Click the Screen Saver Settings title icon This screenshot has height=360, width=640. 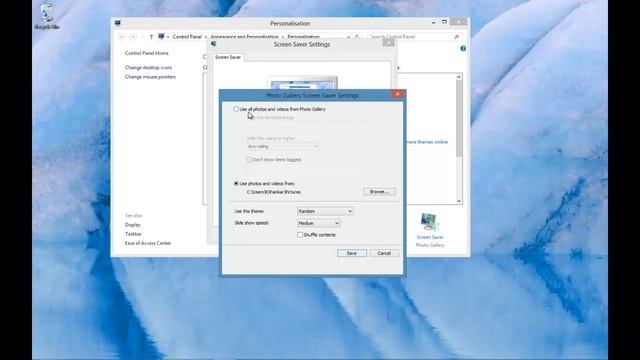[x=213, y=44]
